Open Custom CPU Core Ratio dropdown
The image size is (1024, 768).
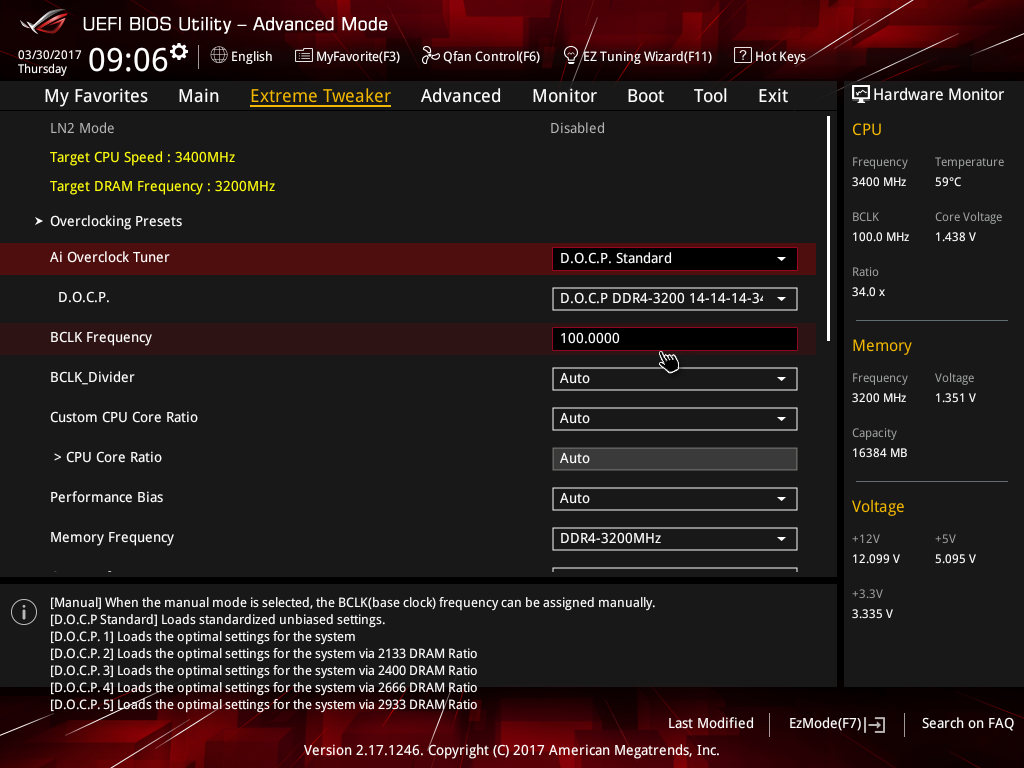[674, 418]
